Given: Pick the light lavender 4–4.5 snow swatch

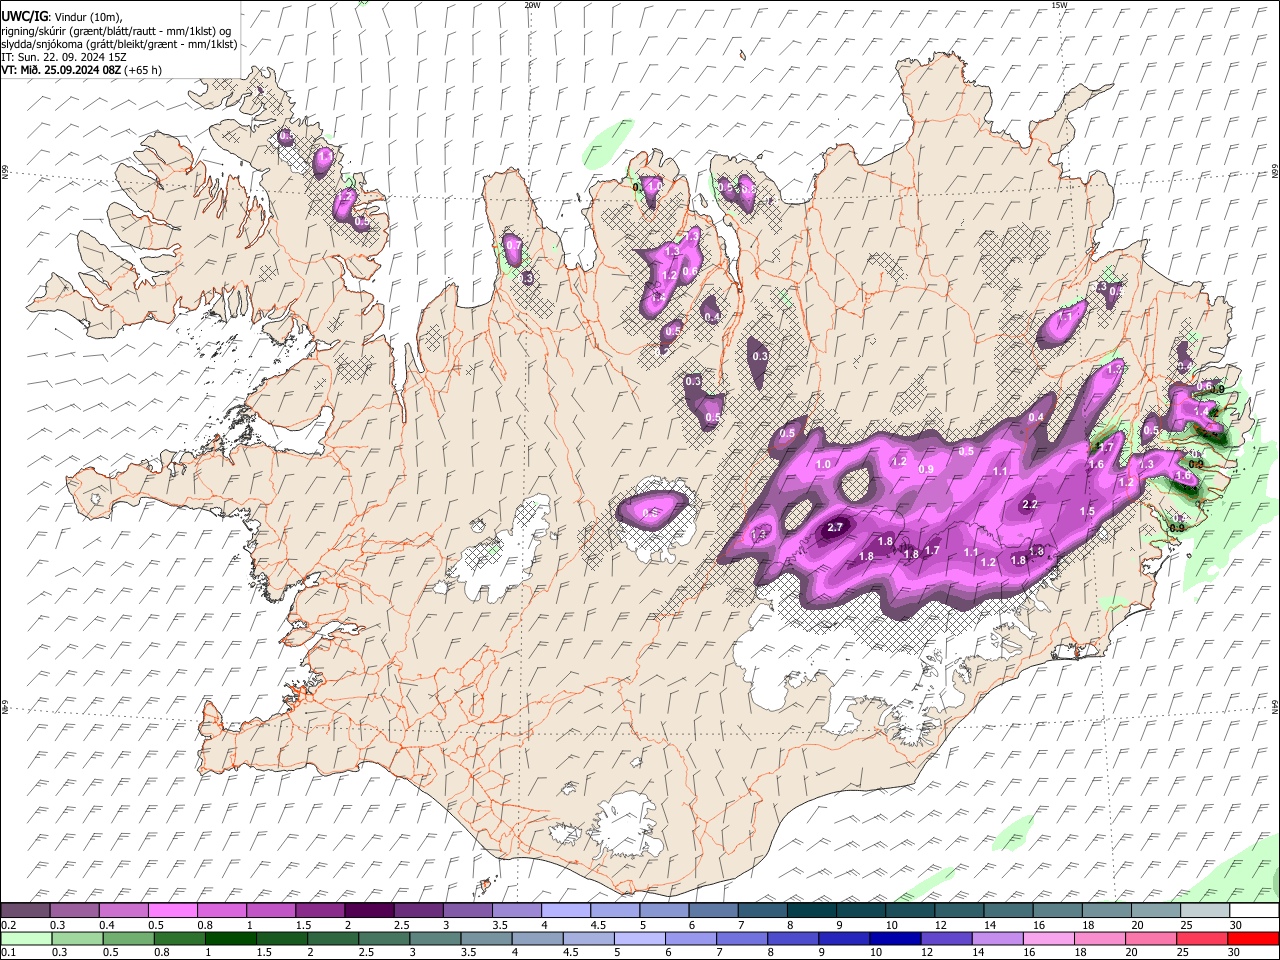Looking at the screenshot, I should point(566,910).
